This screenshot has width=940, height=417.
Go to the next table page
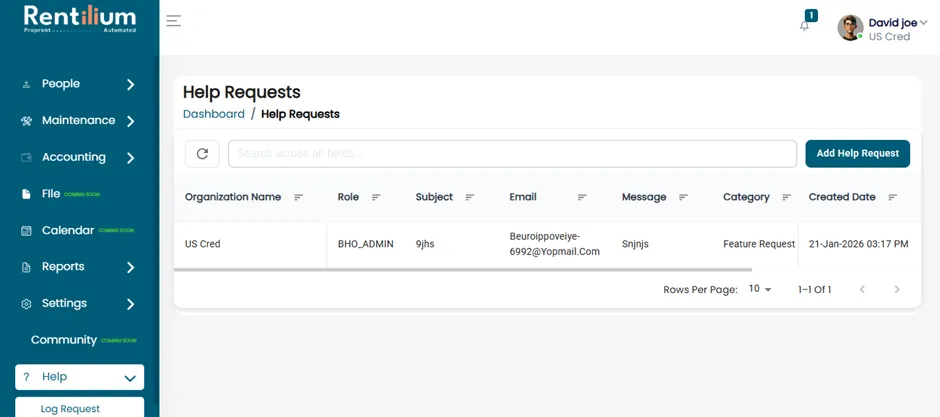(897, 289)
